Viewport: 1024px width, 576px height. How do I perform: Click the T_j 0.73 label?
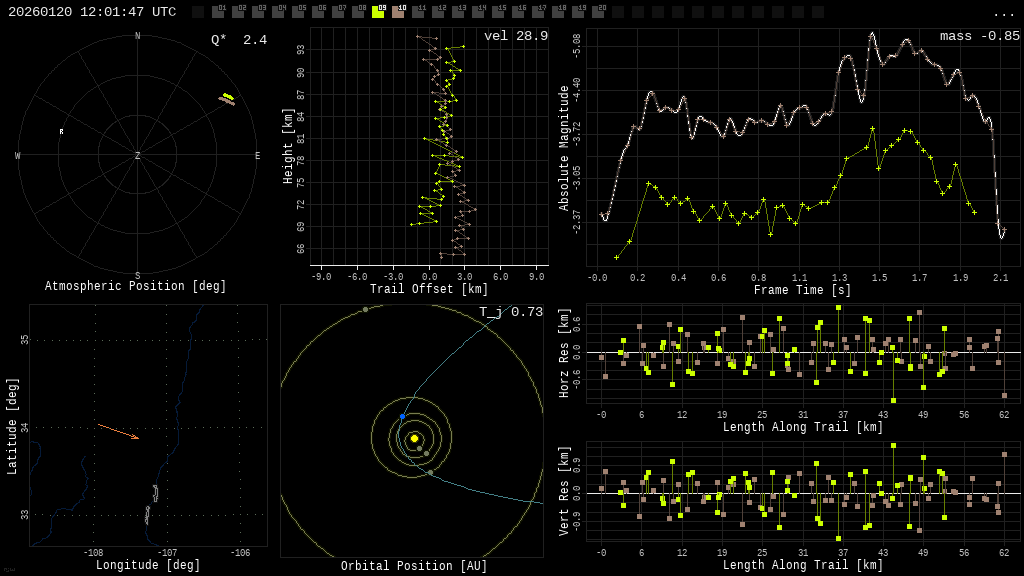[510, 312]
